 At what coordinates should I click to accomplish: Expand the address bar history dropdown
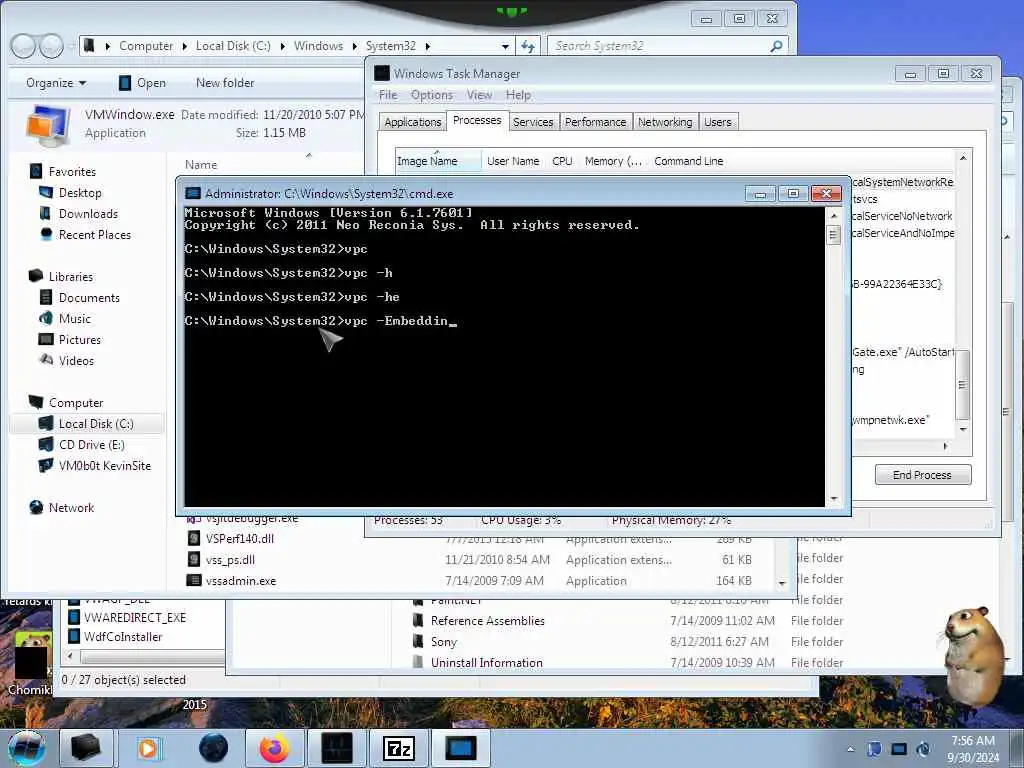pyautogui.click(x=505, y=46)
